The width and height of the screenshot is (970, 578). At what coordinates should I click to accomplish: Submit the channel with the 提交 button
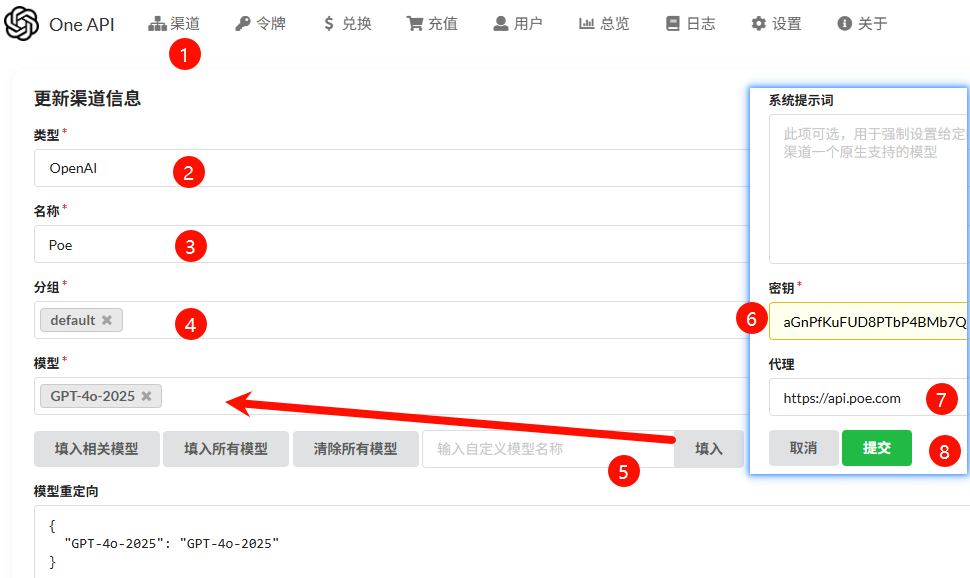tap(876, 448)
